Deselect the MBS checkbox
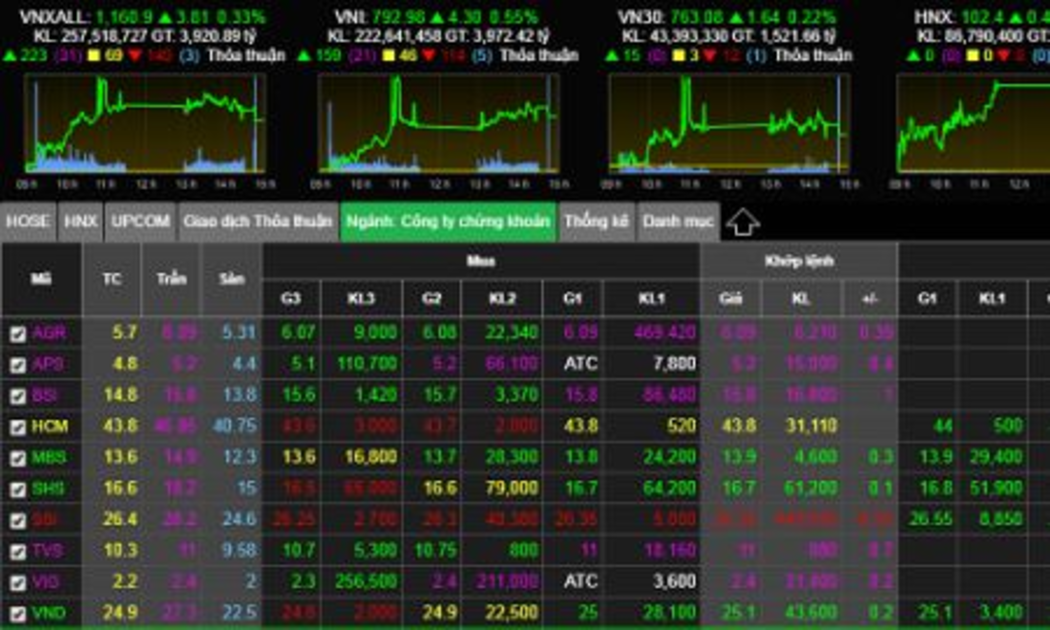 pos(17,458)
